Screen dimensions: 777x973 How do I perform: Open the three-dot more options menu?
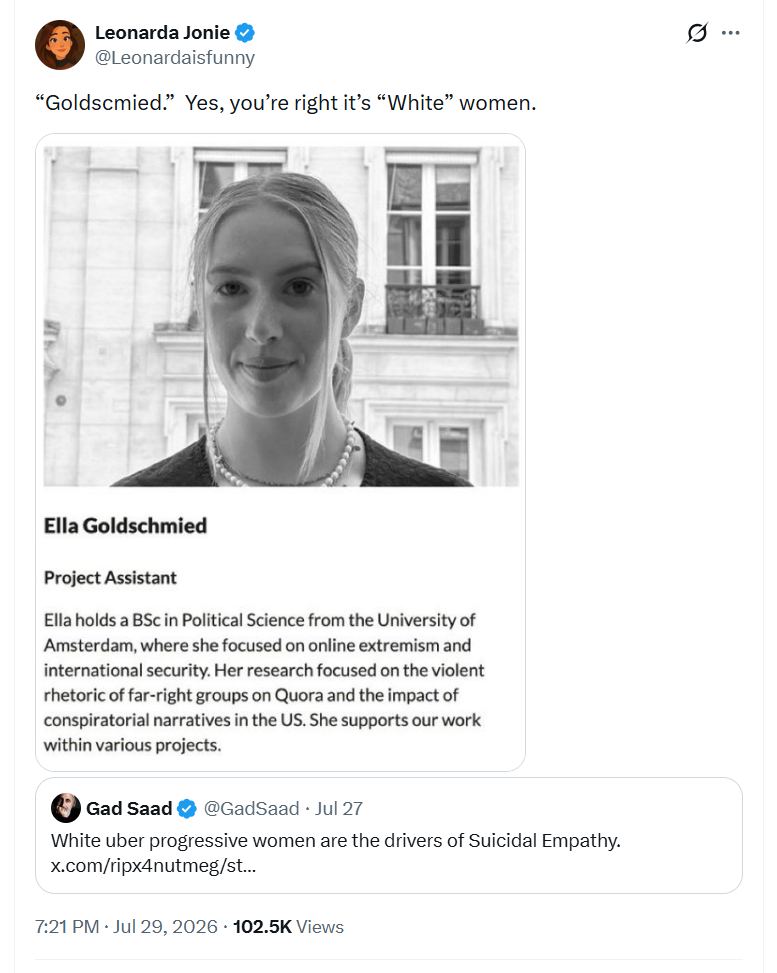[730, 33]
